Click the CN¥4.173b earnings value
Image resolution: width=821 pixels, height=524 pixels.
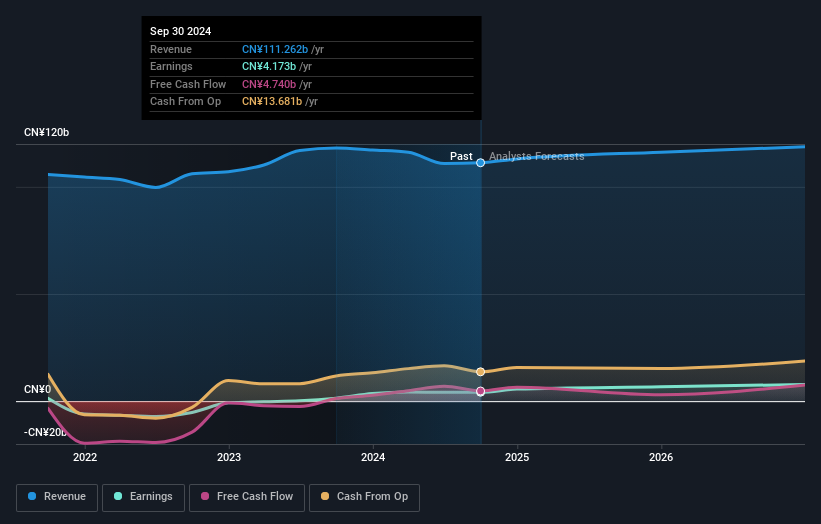[x=269, y=66]
